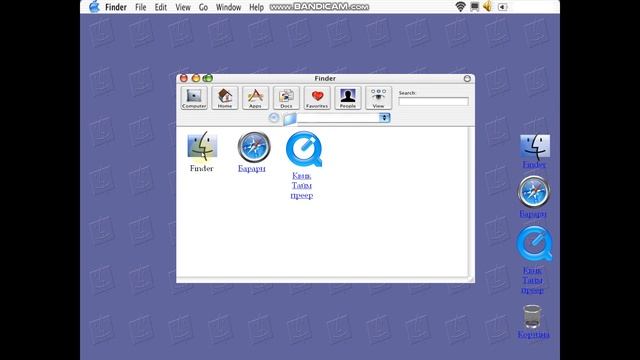Viewport: 640px width, 360px height.
Task: Click the folder icon next to the path field
Action: coord(289,119)
